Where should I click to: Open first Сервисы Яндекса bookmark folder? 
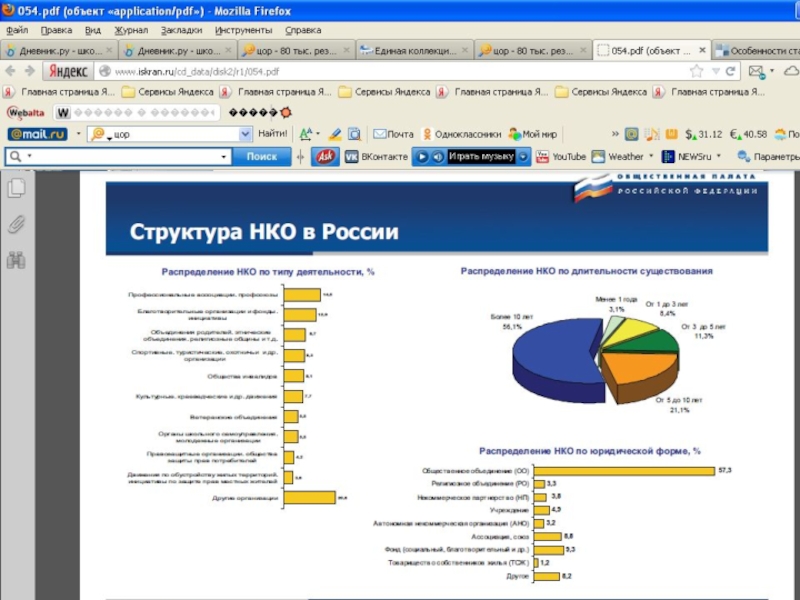pos(168,92)
